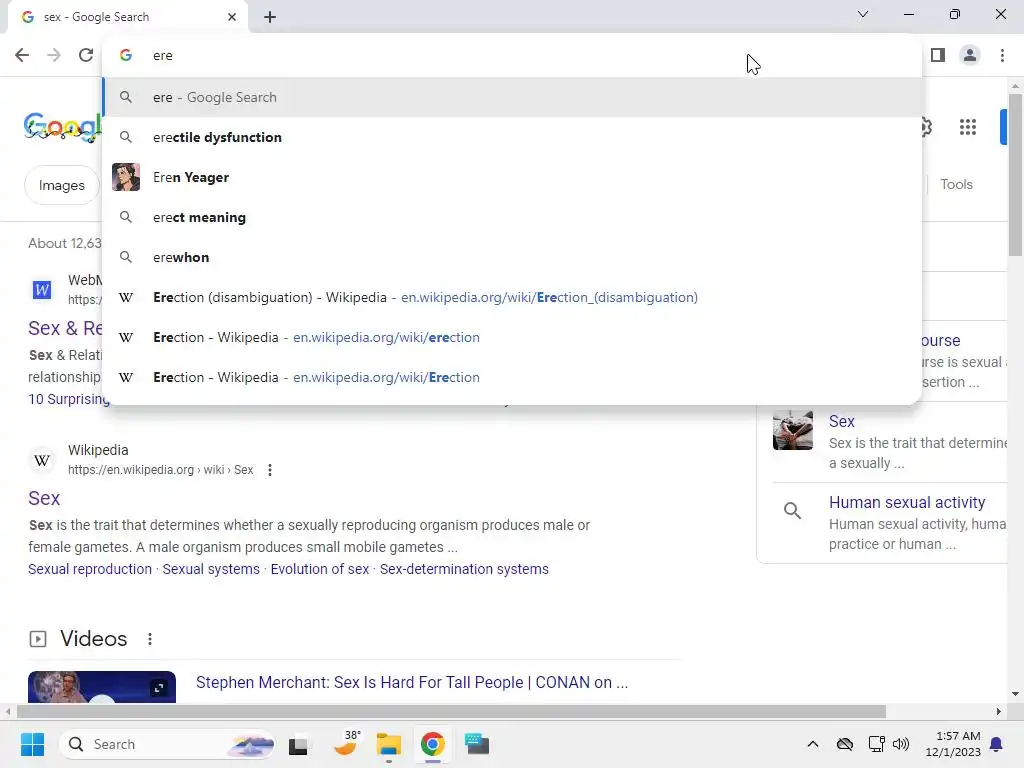Close the 'sex - Google Search' tab

click(x=232, y=17)
